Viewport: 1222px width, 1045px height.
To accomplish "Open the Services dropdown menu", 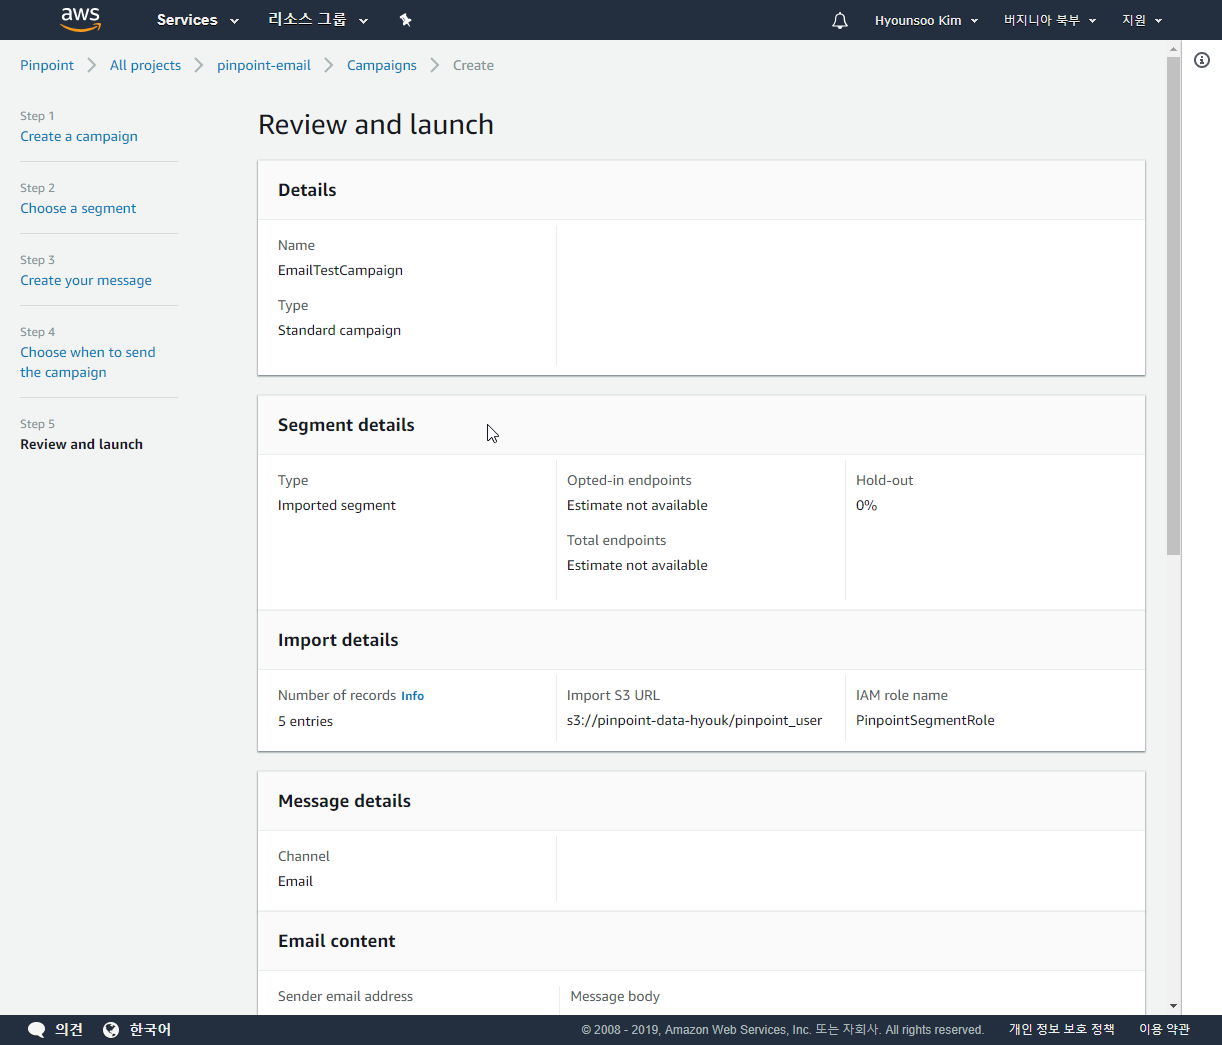I will (x=198, y=20).
